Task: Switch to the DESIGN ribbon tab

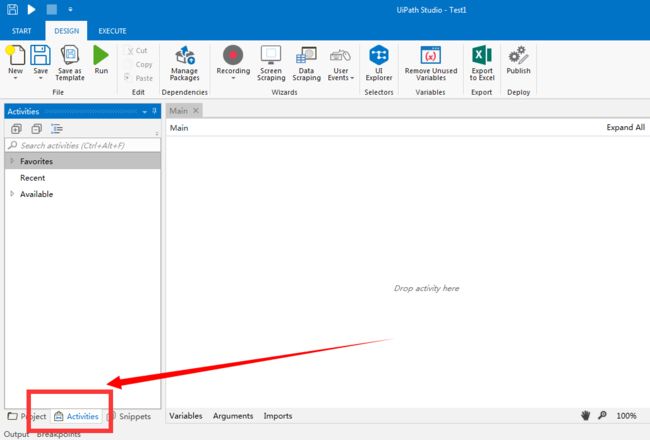Action: pos(66,31)
